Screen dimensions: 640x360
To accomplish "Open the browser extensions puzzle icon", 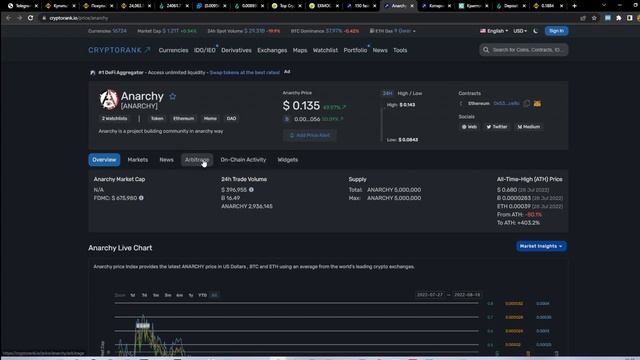I will pyautogui.click(x=619, y=18).
